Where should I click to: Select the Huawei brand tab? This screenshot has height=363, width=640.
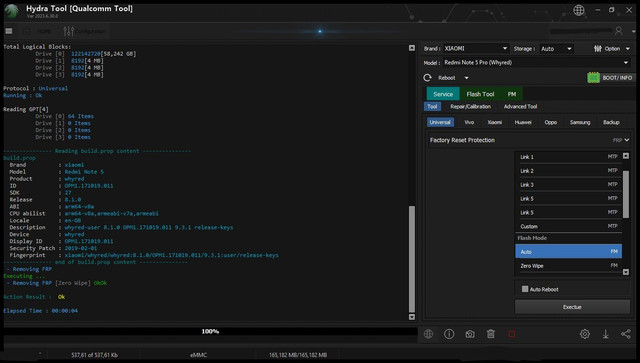[x=523, y=122]
